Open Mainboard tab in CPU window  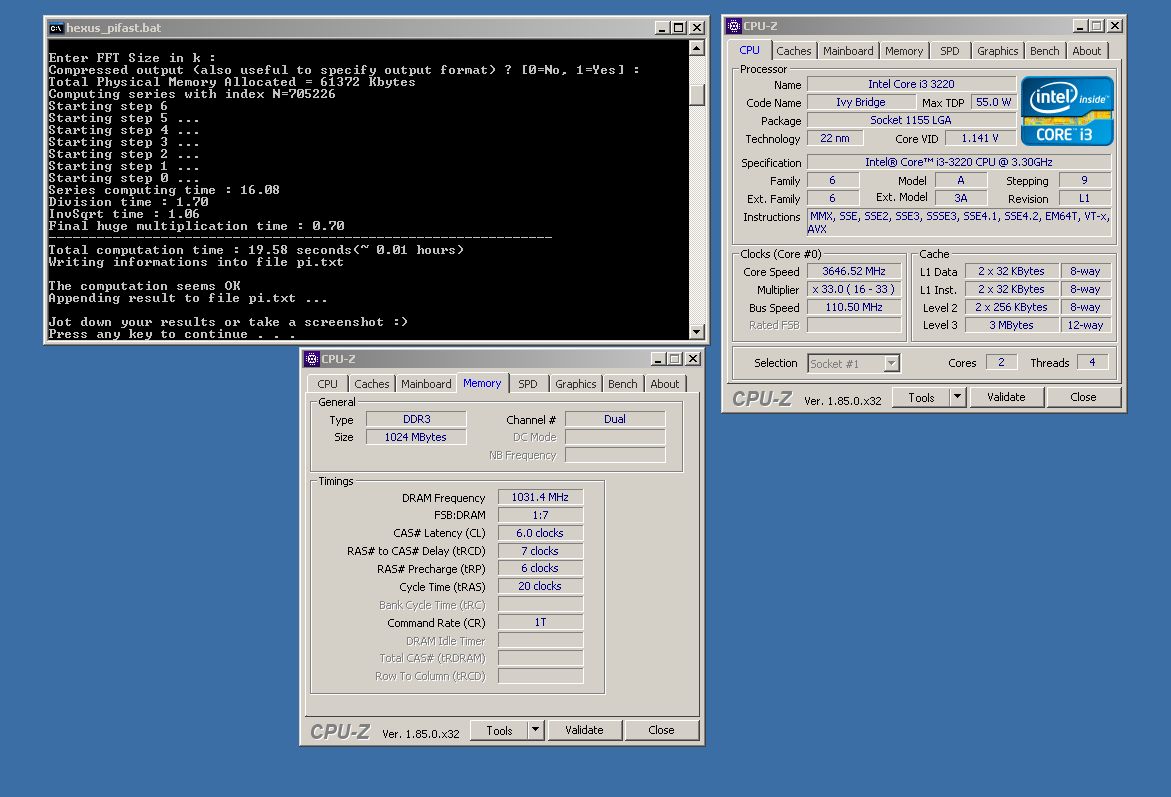coord(848,51)
